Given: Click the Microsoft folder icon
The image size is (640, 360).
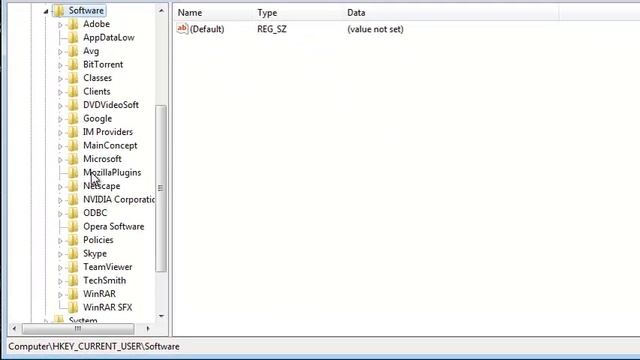Looking at the screenshot, I should (x=73, y=159).
